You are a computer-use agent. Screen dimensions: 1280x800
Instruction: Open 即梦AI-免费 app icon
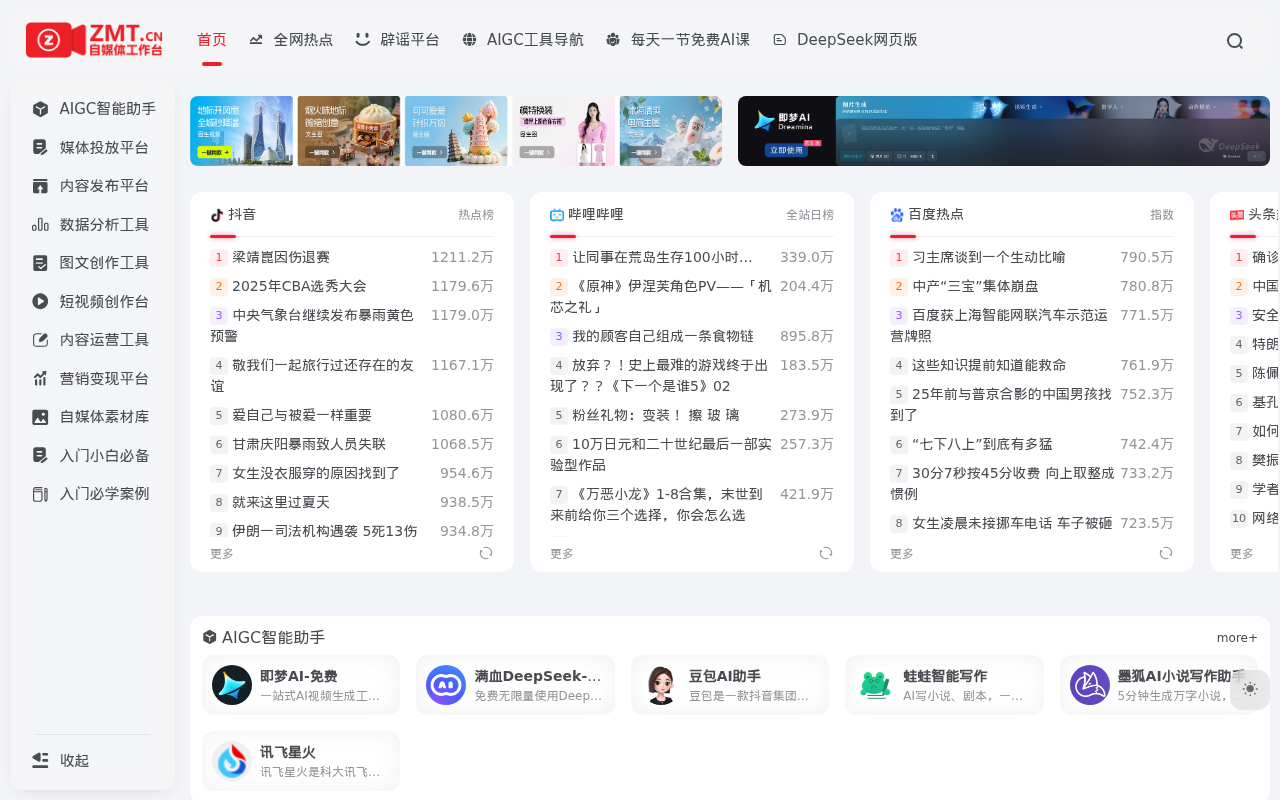[232, 685]
